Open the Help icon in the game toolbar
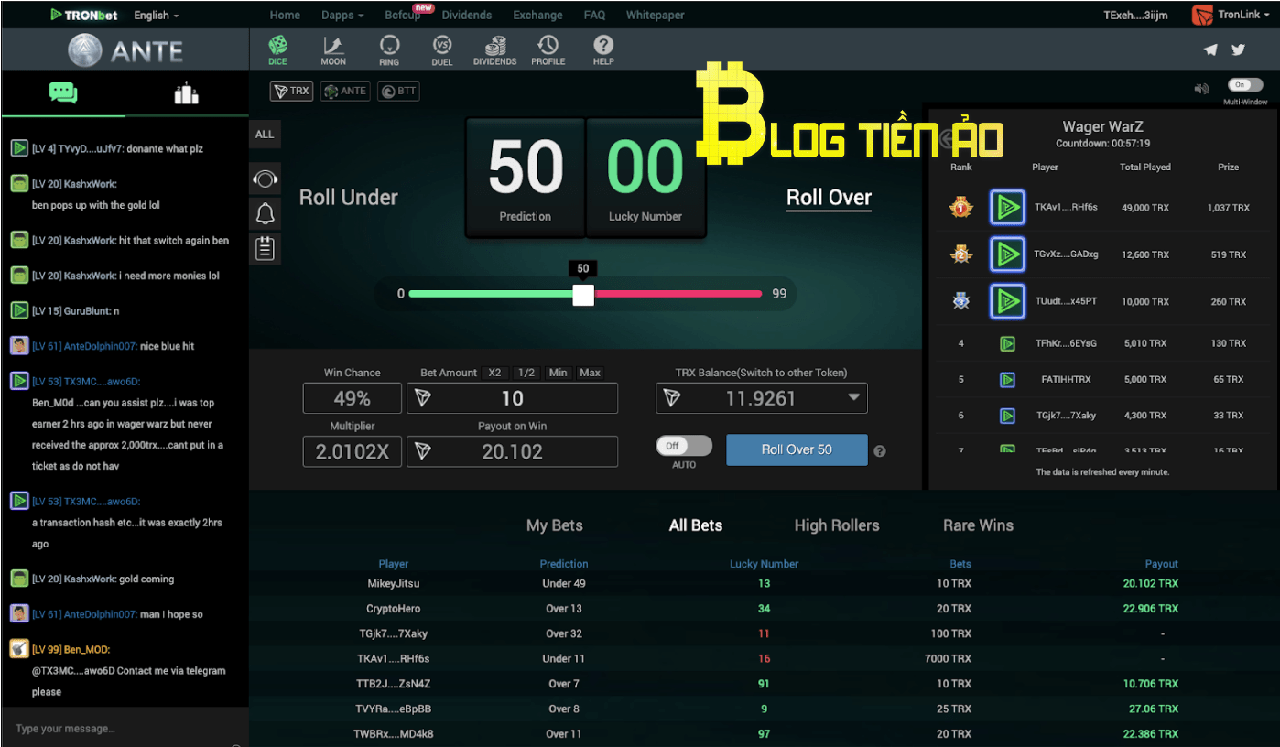 [x=603, y=50]
